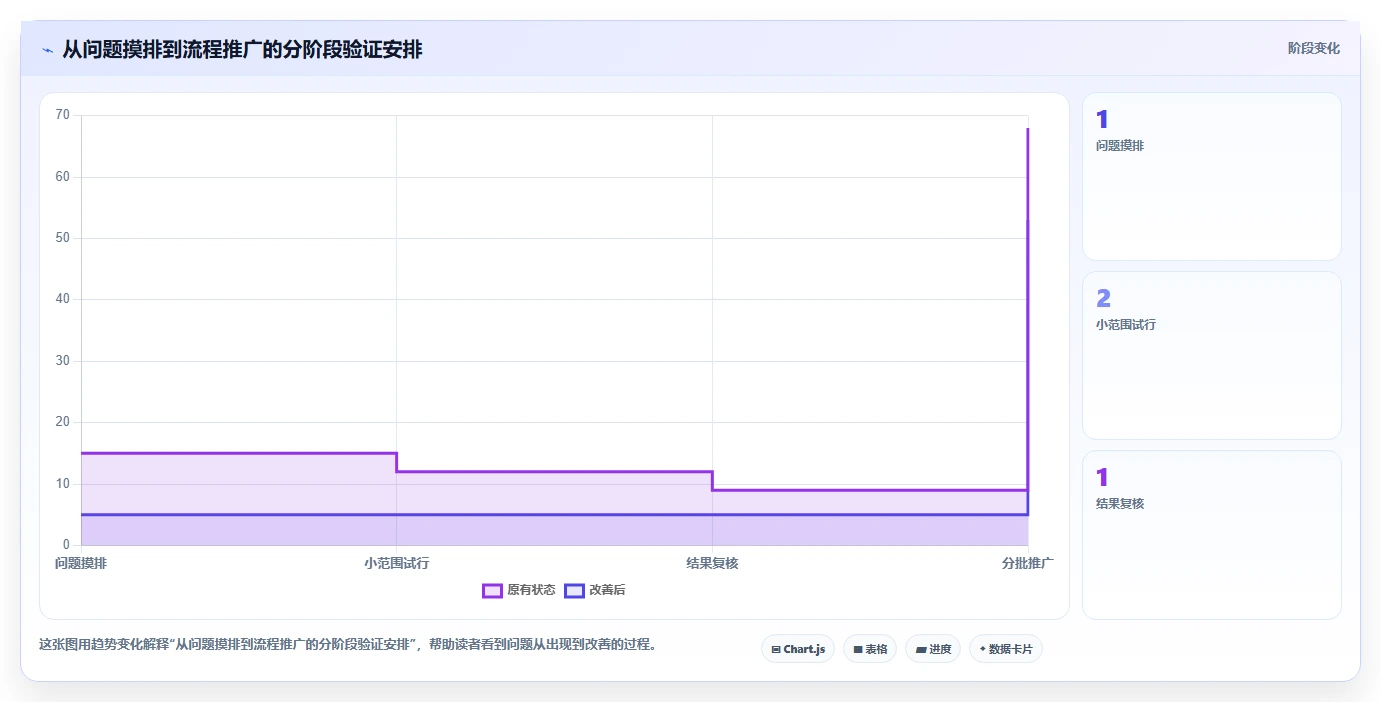Click the y-axis value 70

(x=63, y=115)
